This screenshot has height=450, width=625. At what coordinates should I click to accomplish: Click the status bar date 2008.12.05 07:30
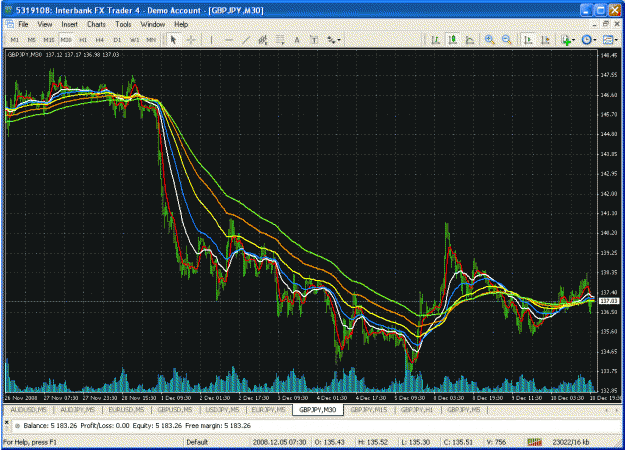(279, 442)
